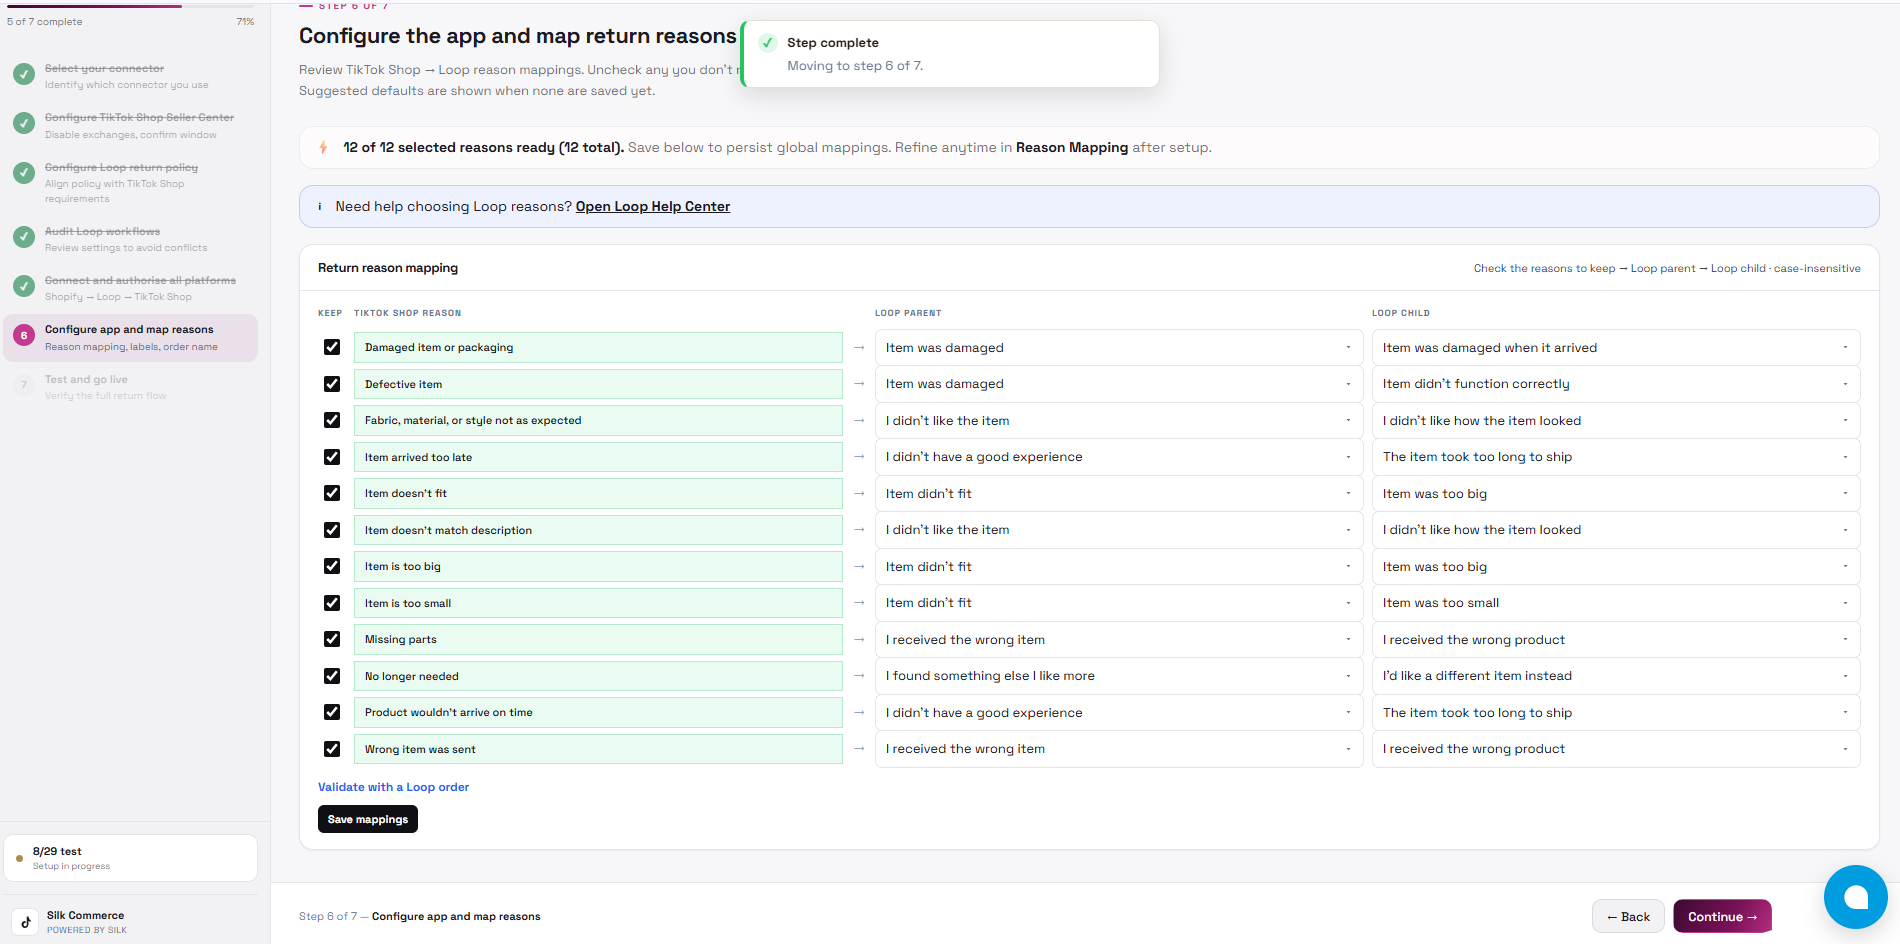Click the Save mappings button
This screenshot has height=944, width=1900.
pyautogui.click(x=368, y=819)
